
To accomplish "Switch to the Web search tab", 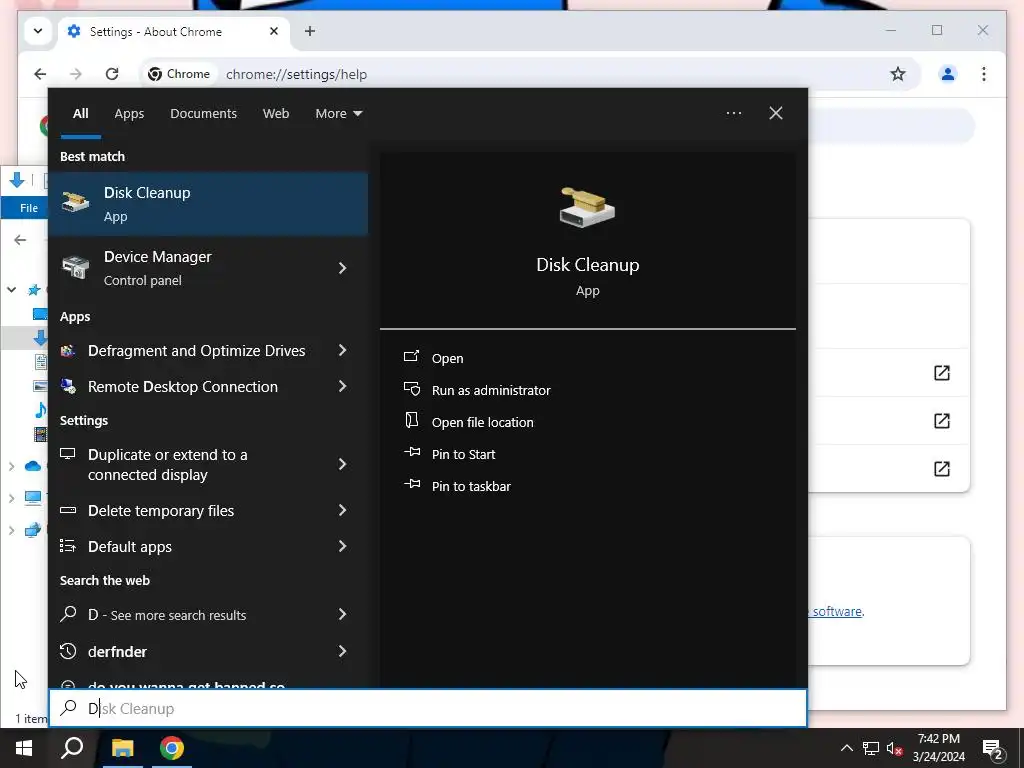I will pyautogui.click(x=276, y=113).
